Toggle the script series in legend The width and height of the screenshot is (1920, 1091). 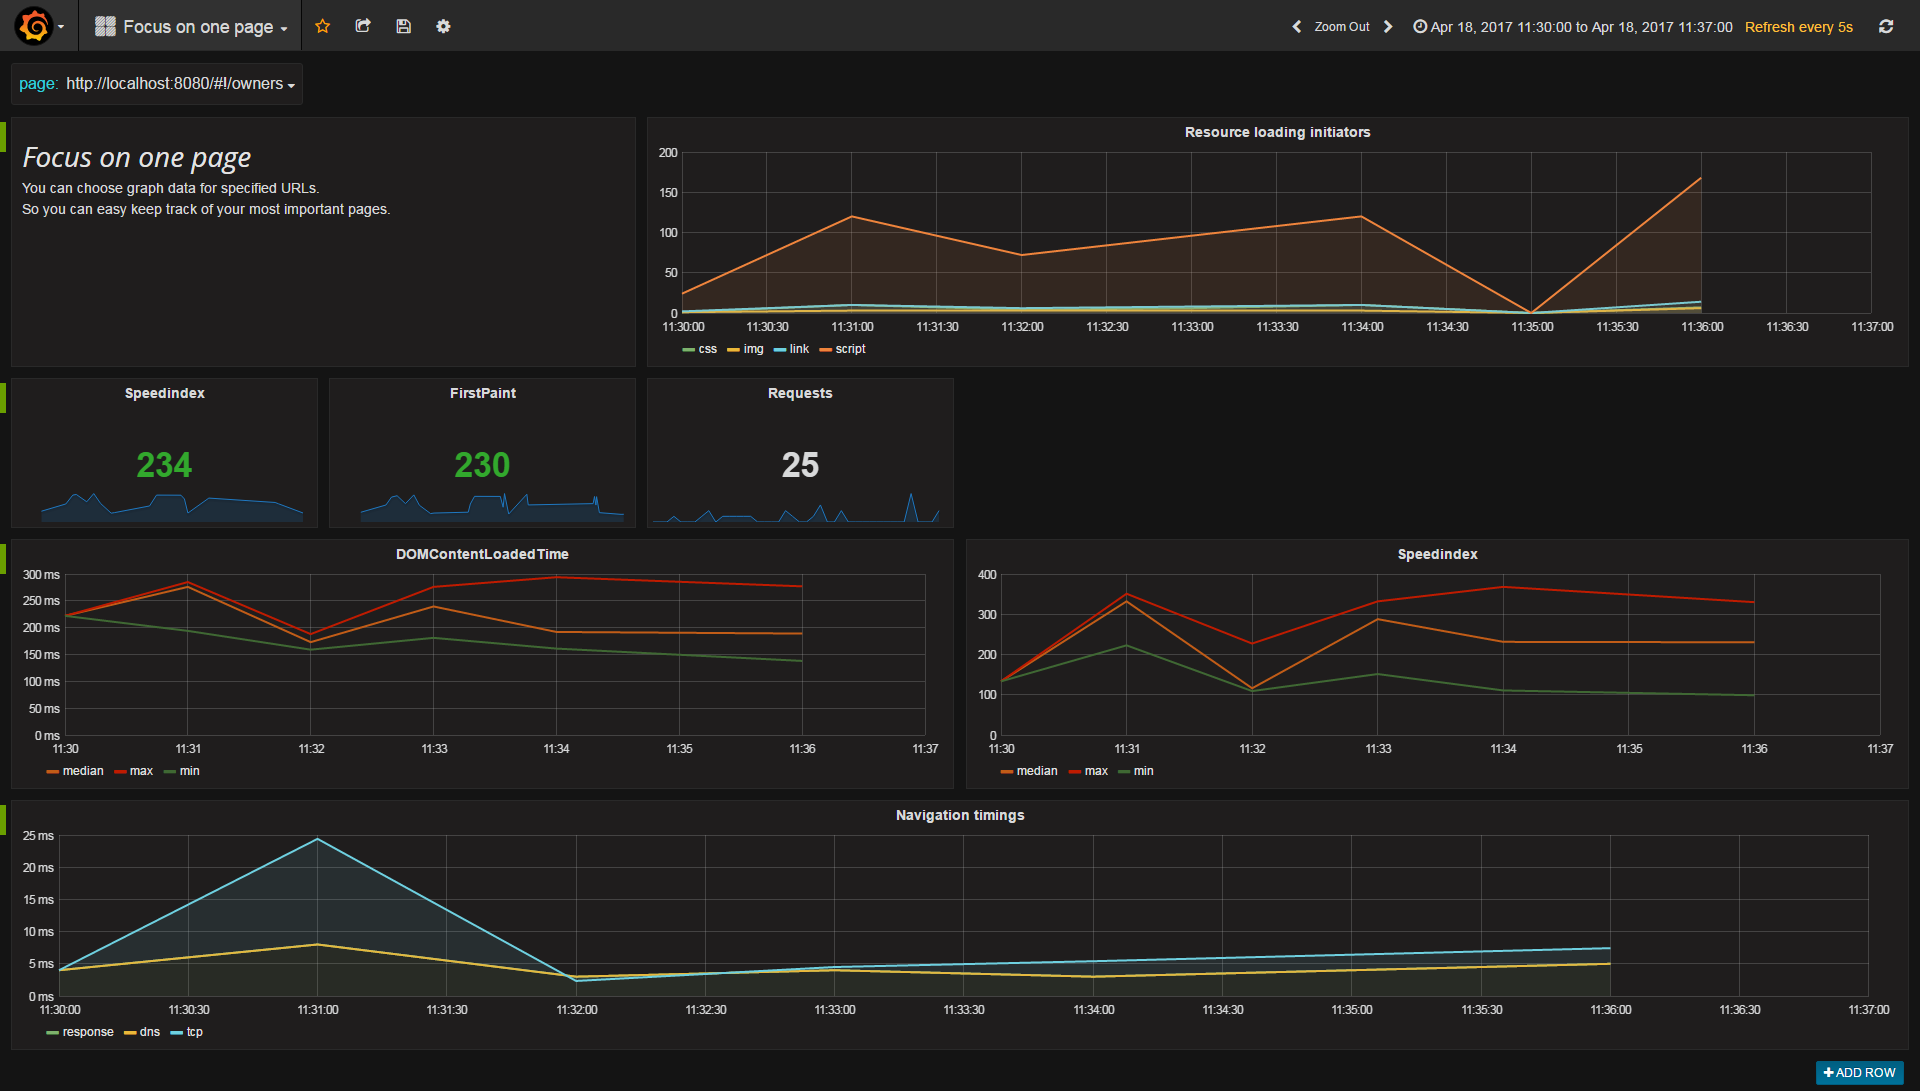tap(850, 349)
